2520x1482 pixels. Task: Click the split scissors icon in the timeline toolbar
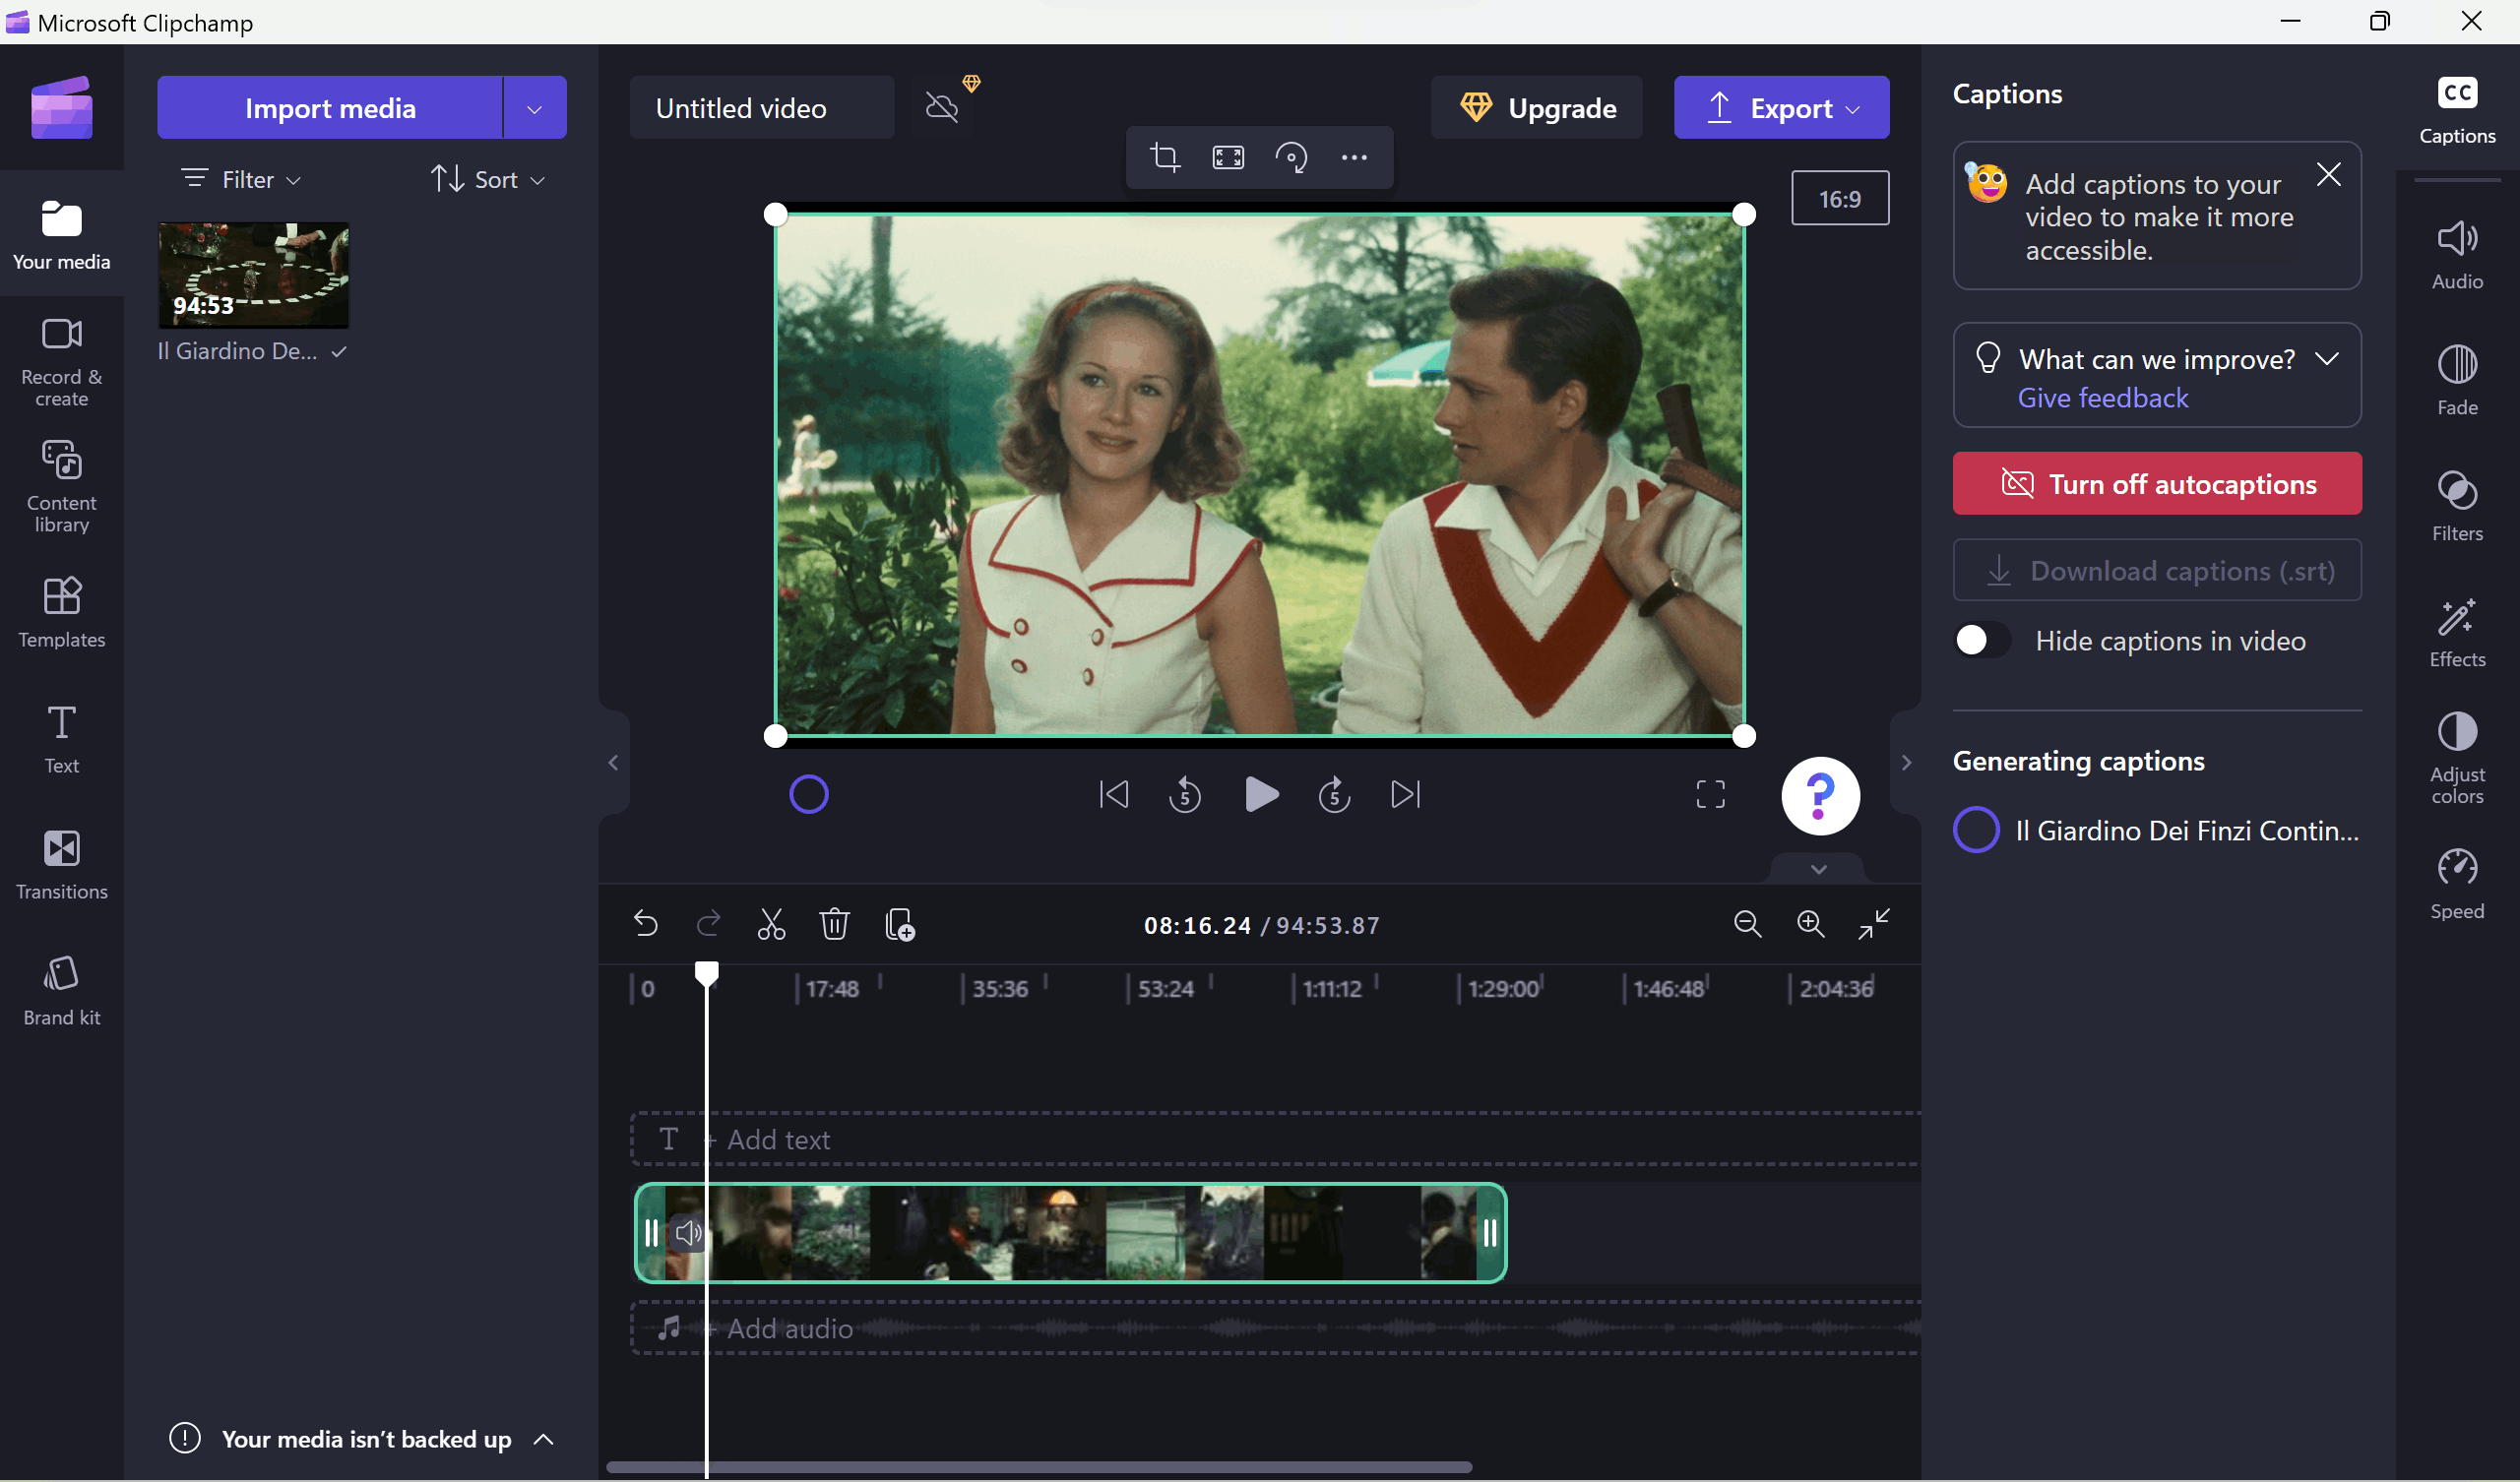tap(771, 924)
